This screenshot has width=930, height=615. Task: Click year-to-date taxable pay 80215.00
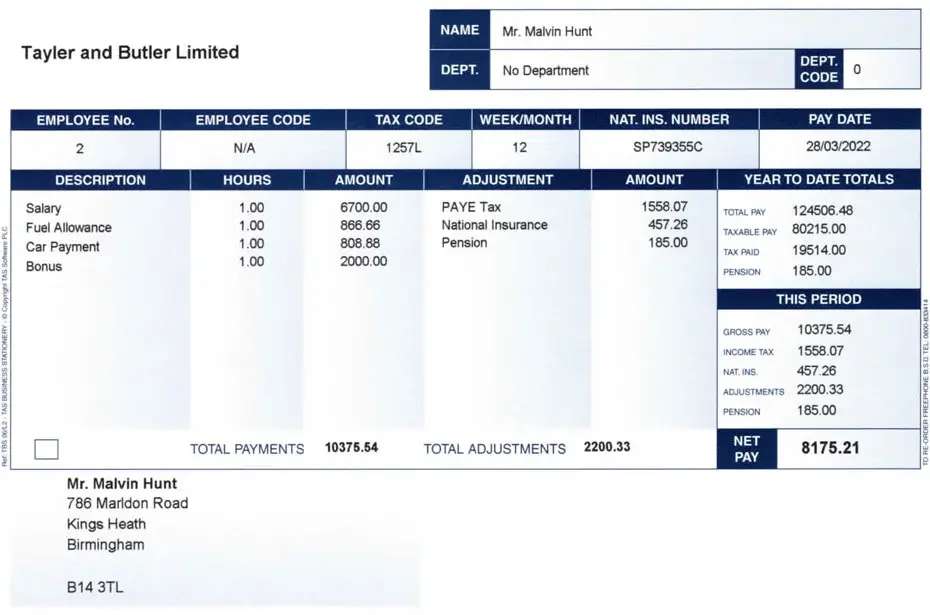(x=819, y=229)
